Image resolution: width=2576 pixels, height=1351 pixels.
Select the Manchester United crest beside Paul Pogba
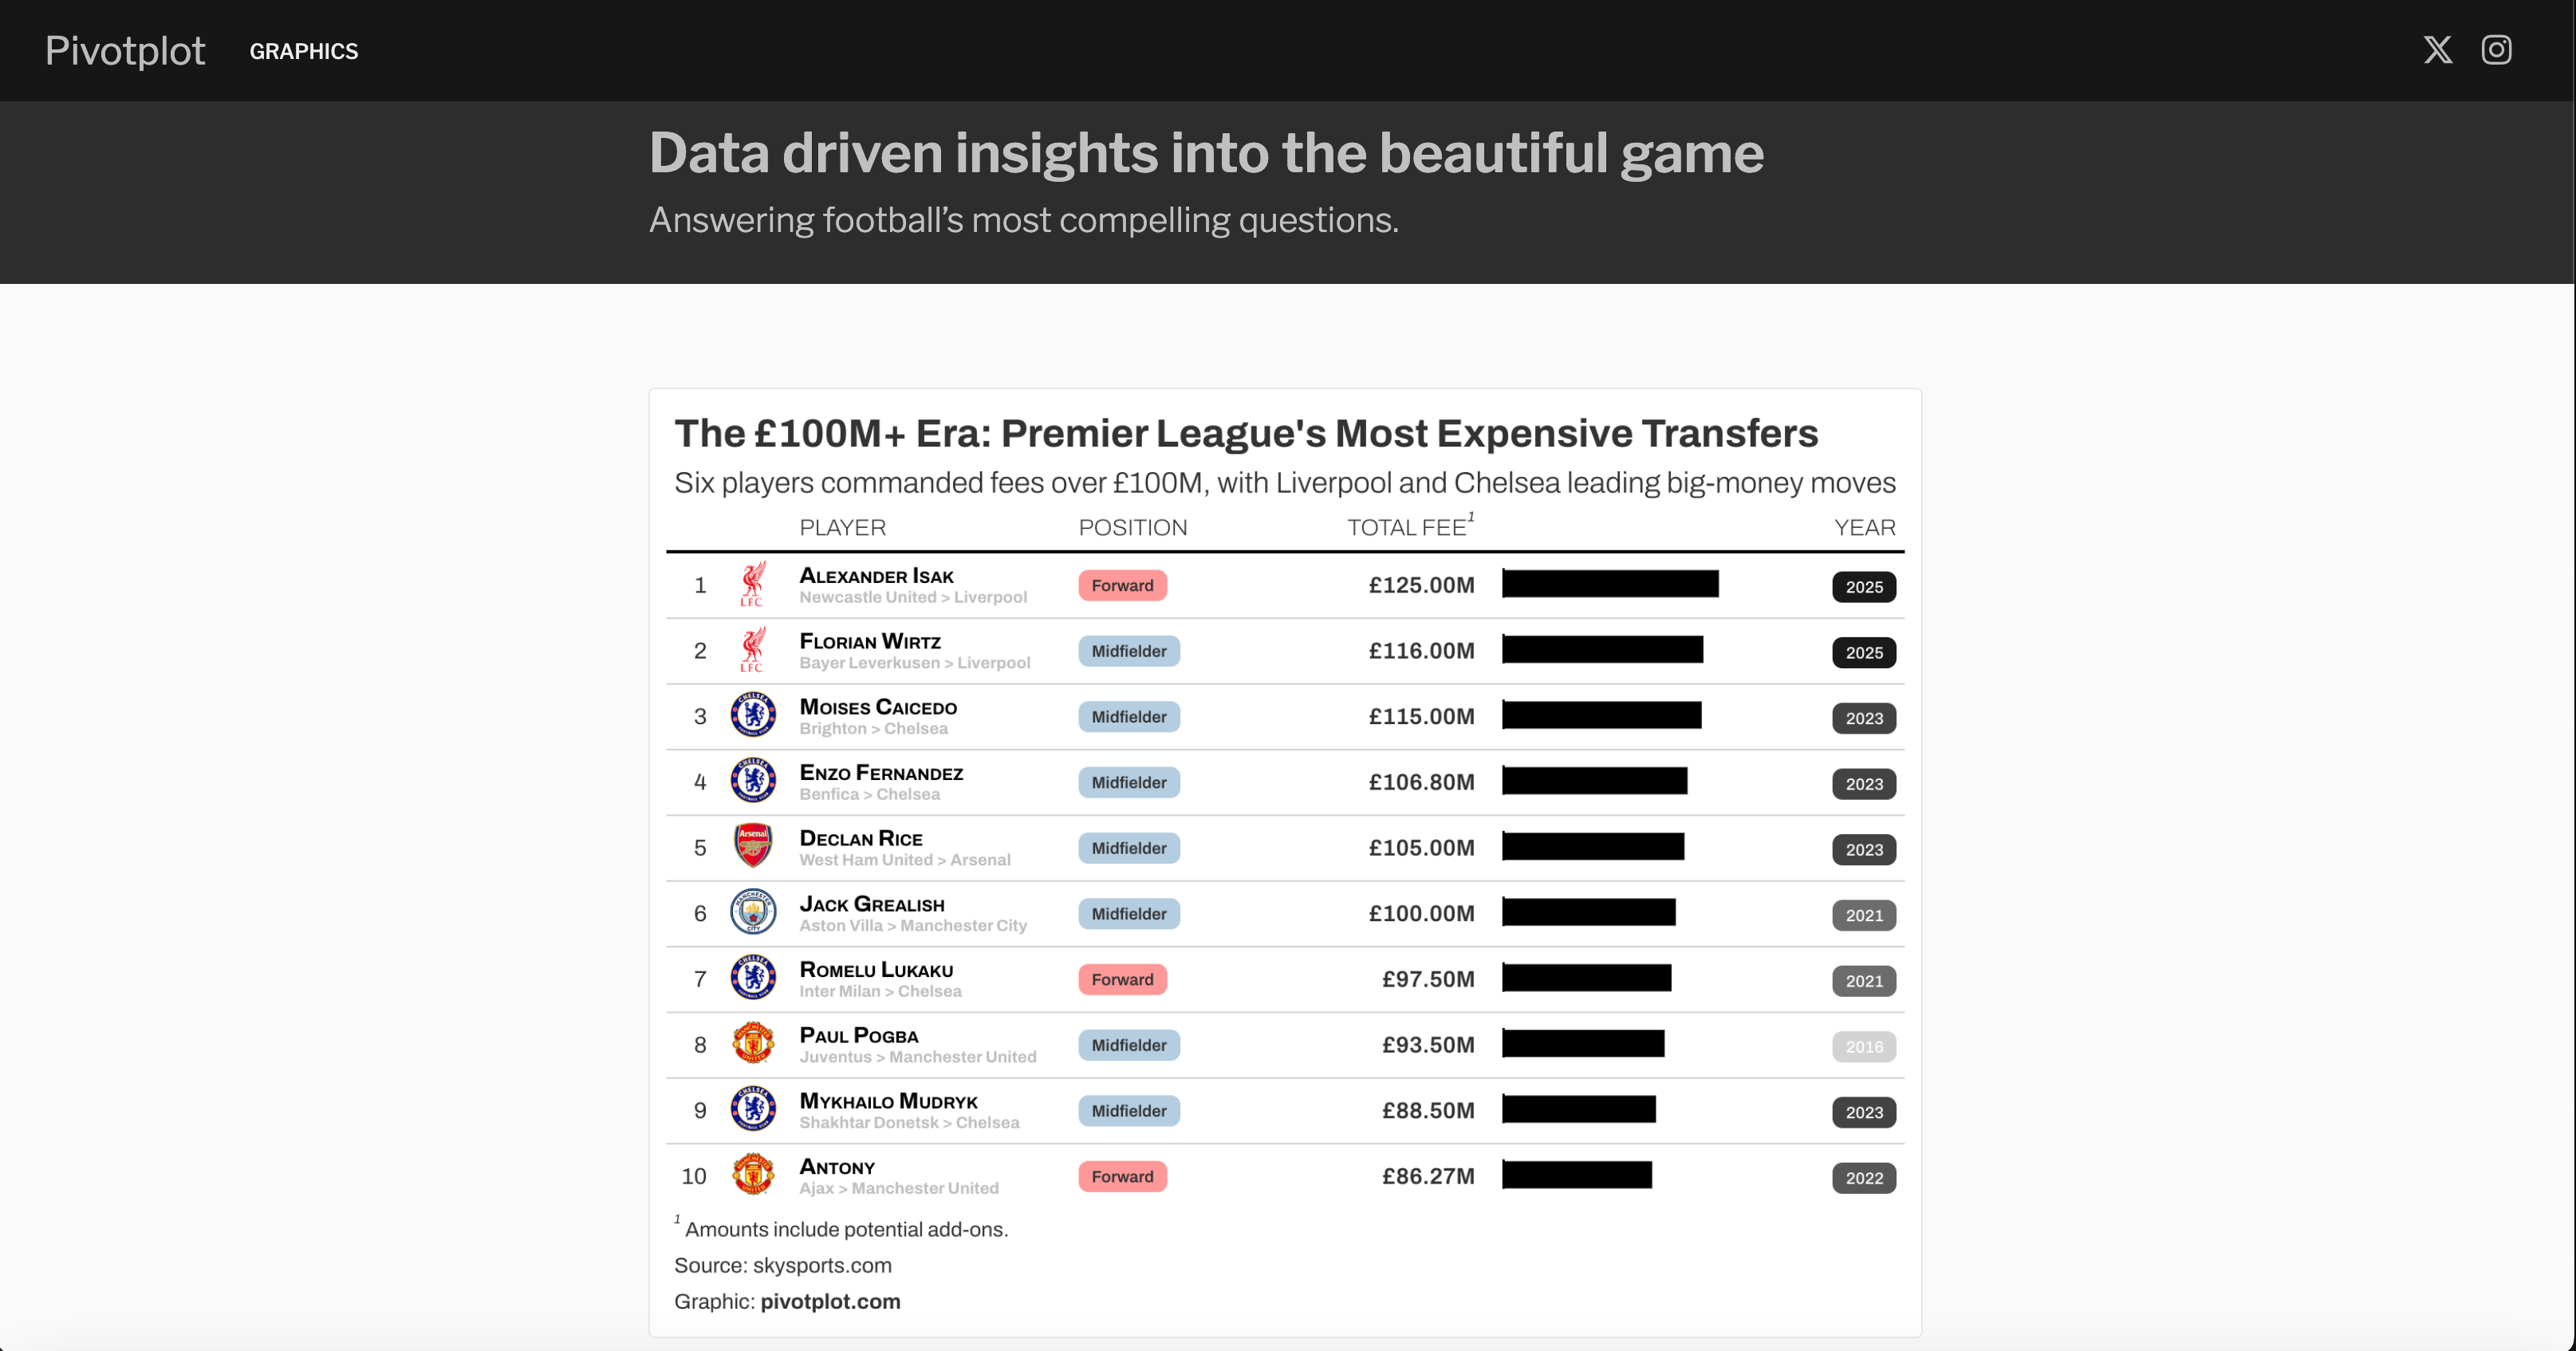[x=753, y=1044]
